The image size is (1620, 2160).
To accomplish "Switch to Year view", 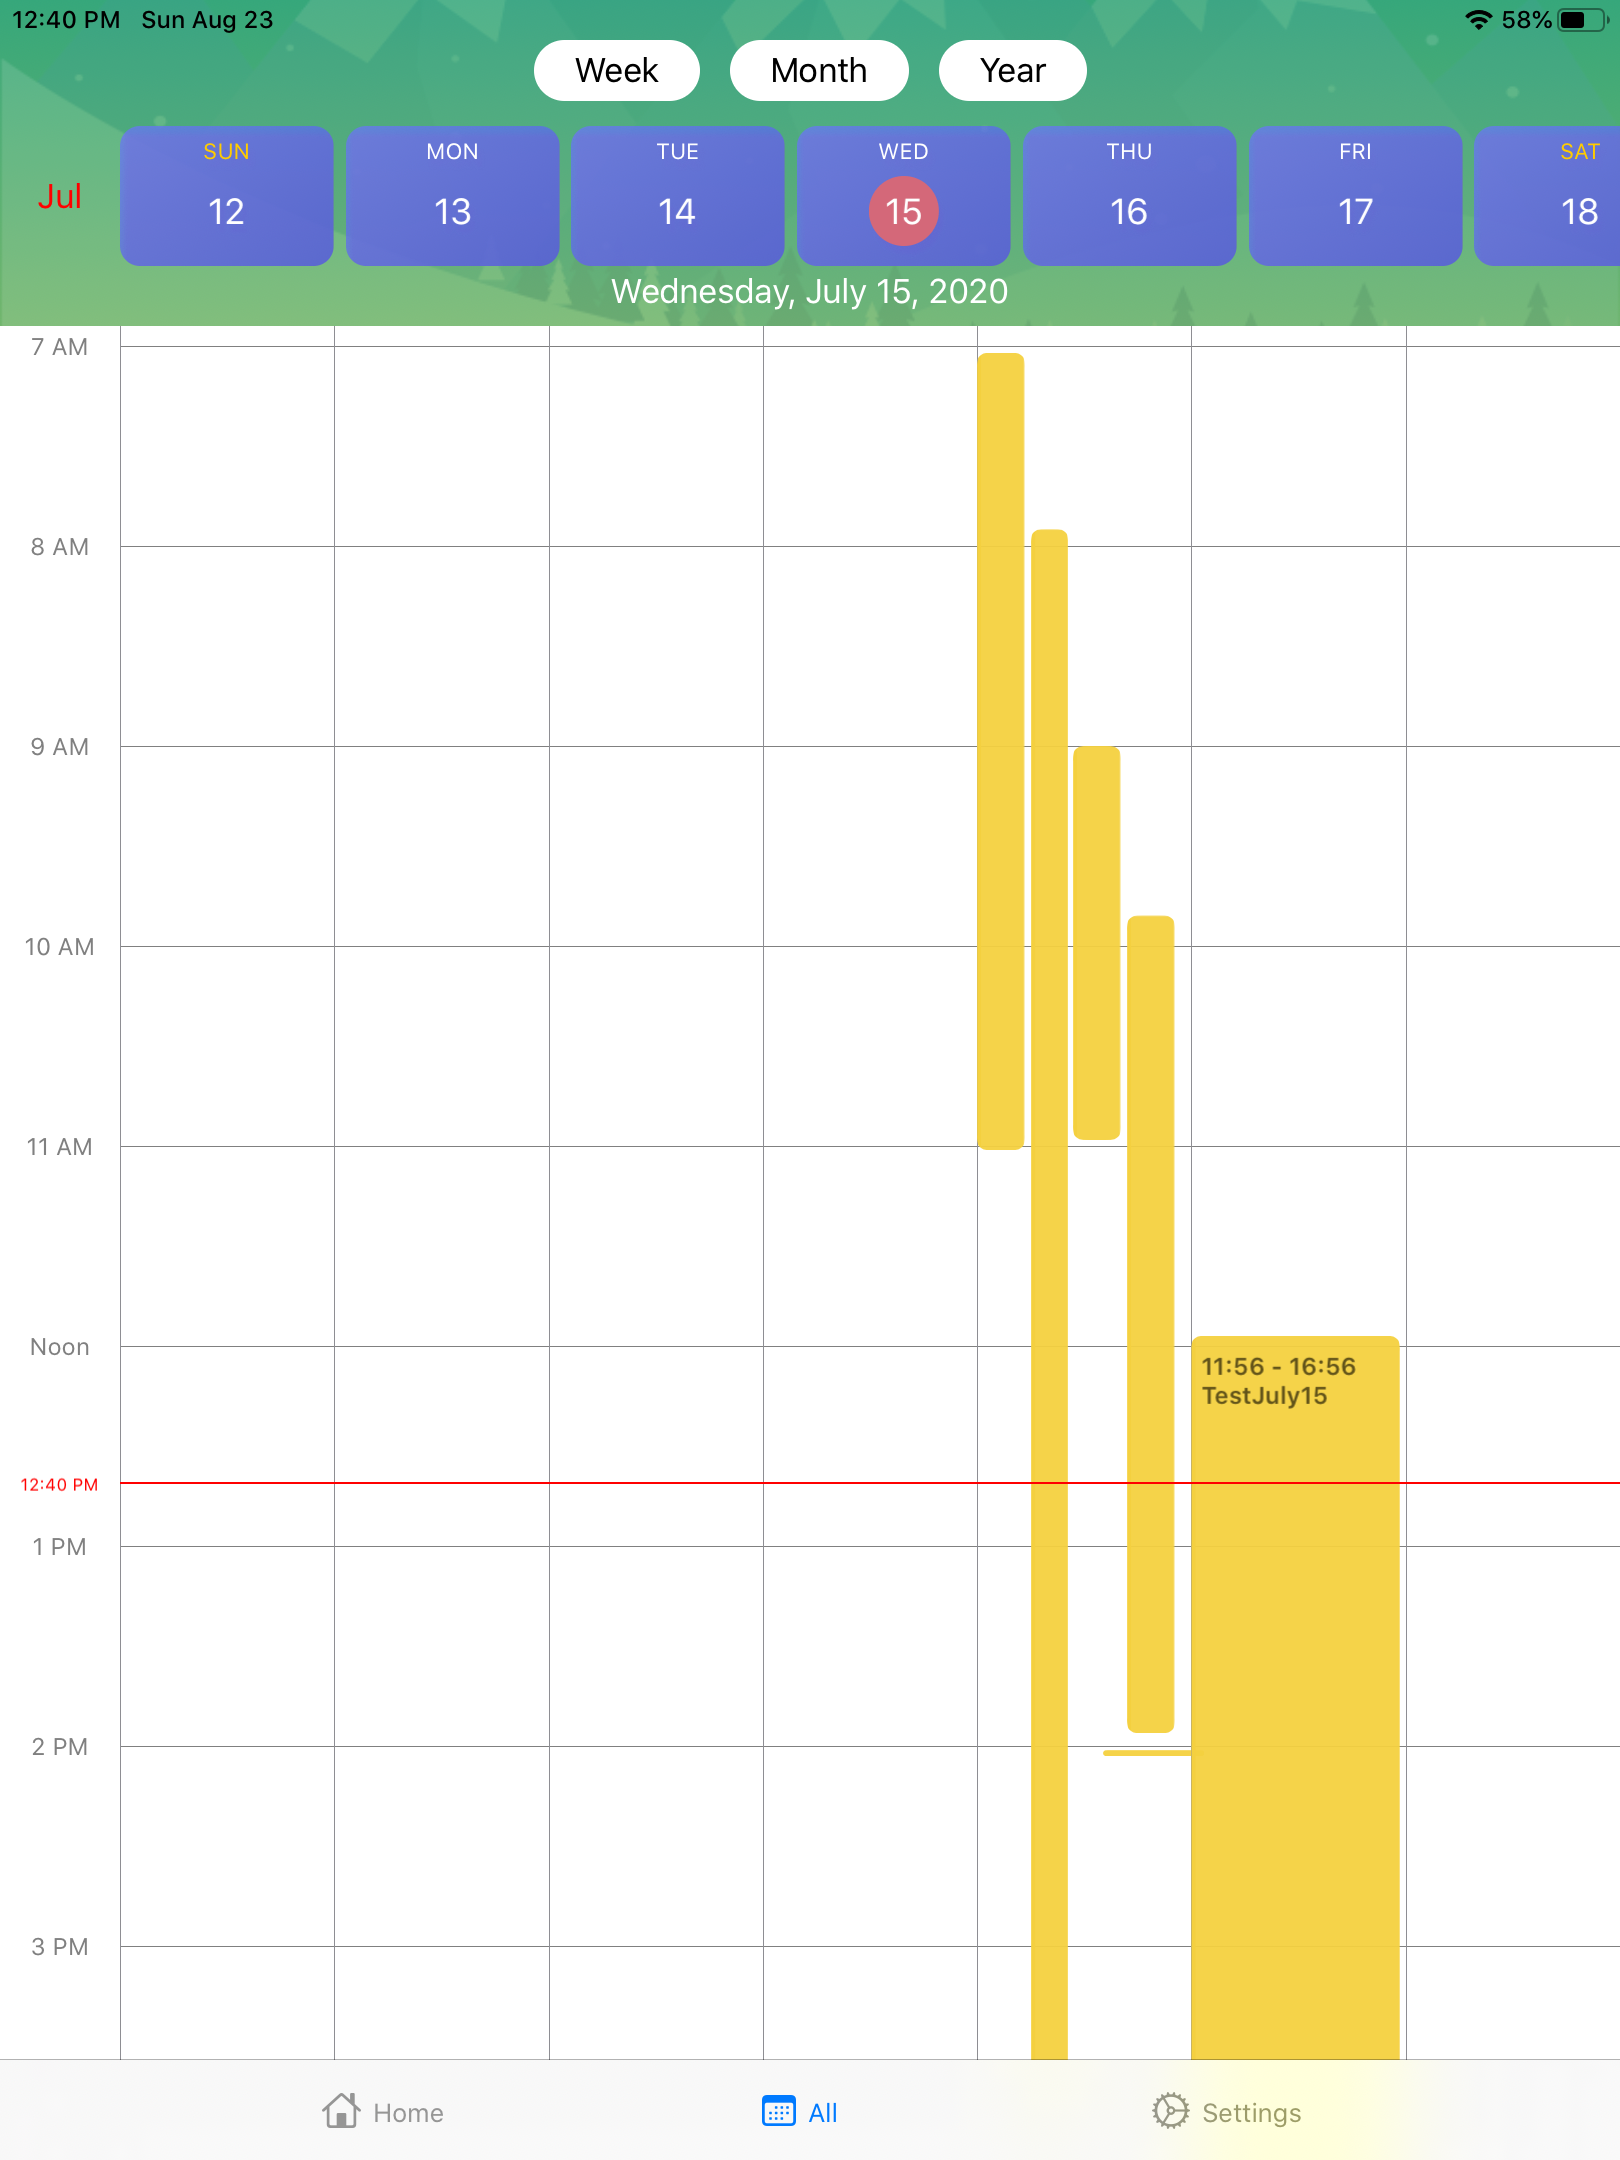I will pyautogui.click(x=1012, y=71).
